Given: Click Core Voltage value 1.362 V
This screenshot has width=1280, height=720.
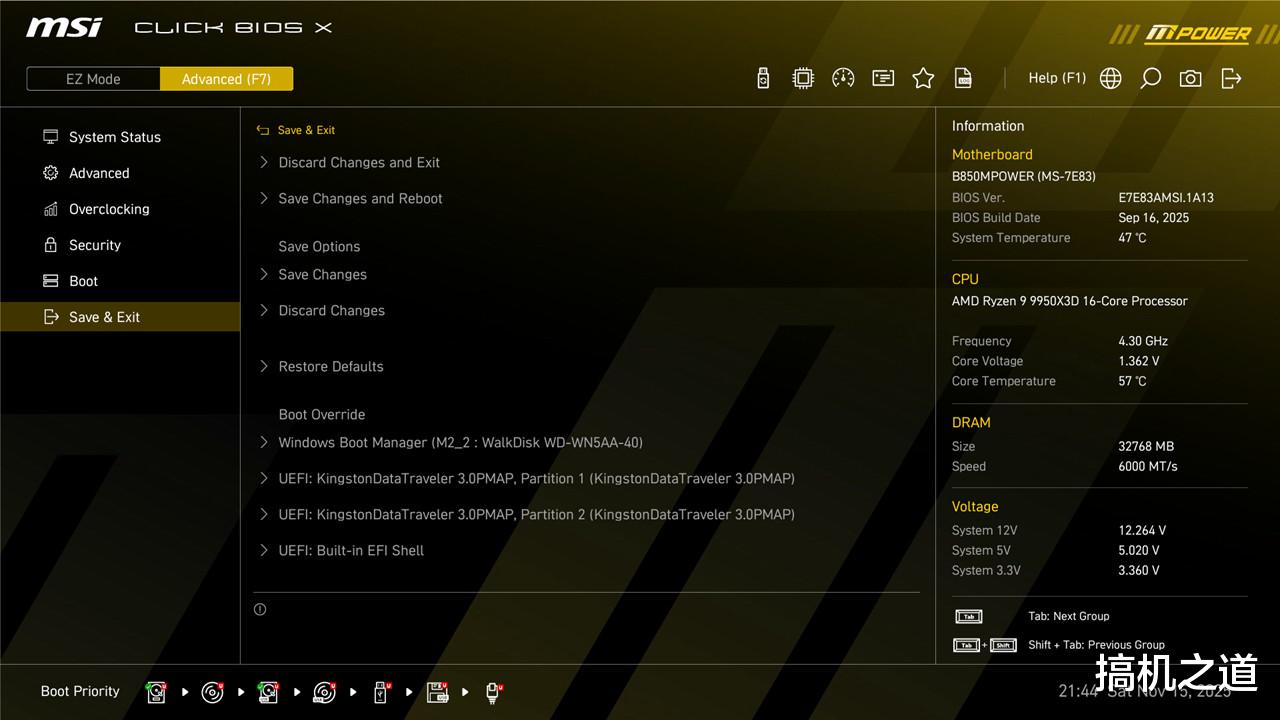Looking at the screenshot, I should tap(1139, 361).
